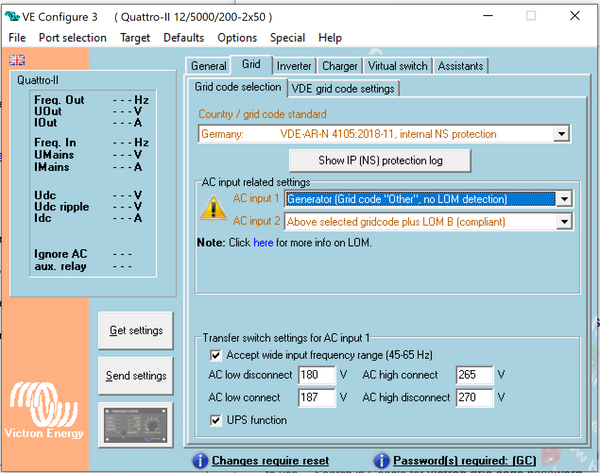This screenshot has width=600, height=473.
Task: Toggle the UPS function checkbox
Action: [215, 421]
